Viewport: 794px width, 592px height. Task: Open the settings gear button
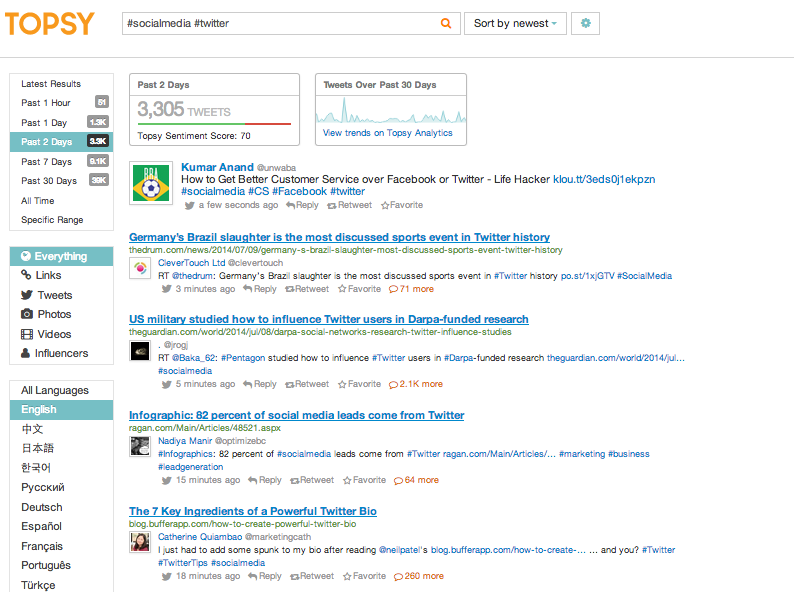click(585, 23)
